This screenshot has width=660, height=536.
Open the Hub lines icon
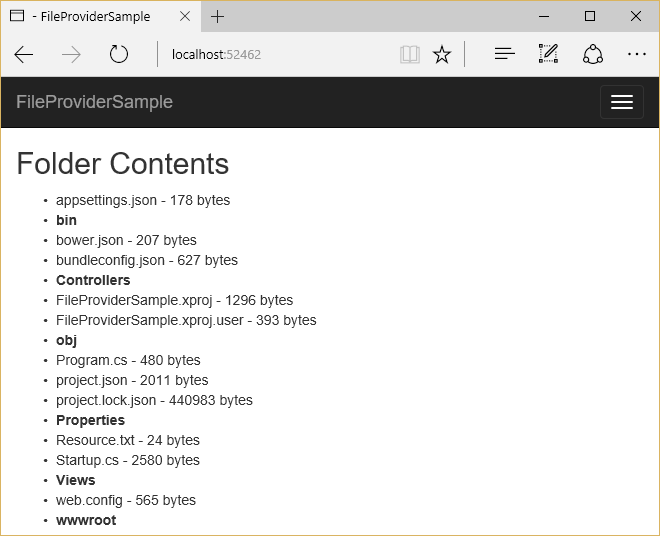(505, 55)
